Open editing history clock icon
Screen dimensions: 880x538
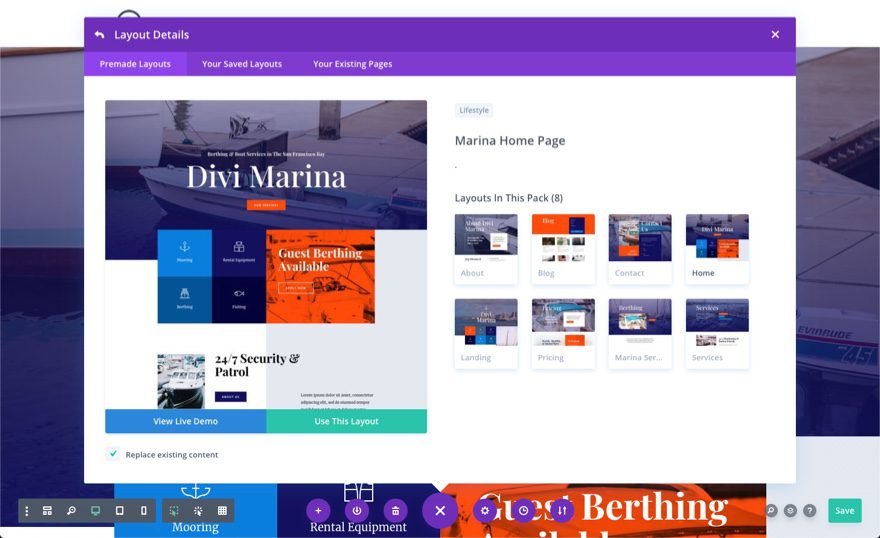pos(524,511)
